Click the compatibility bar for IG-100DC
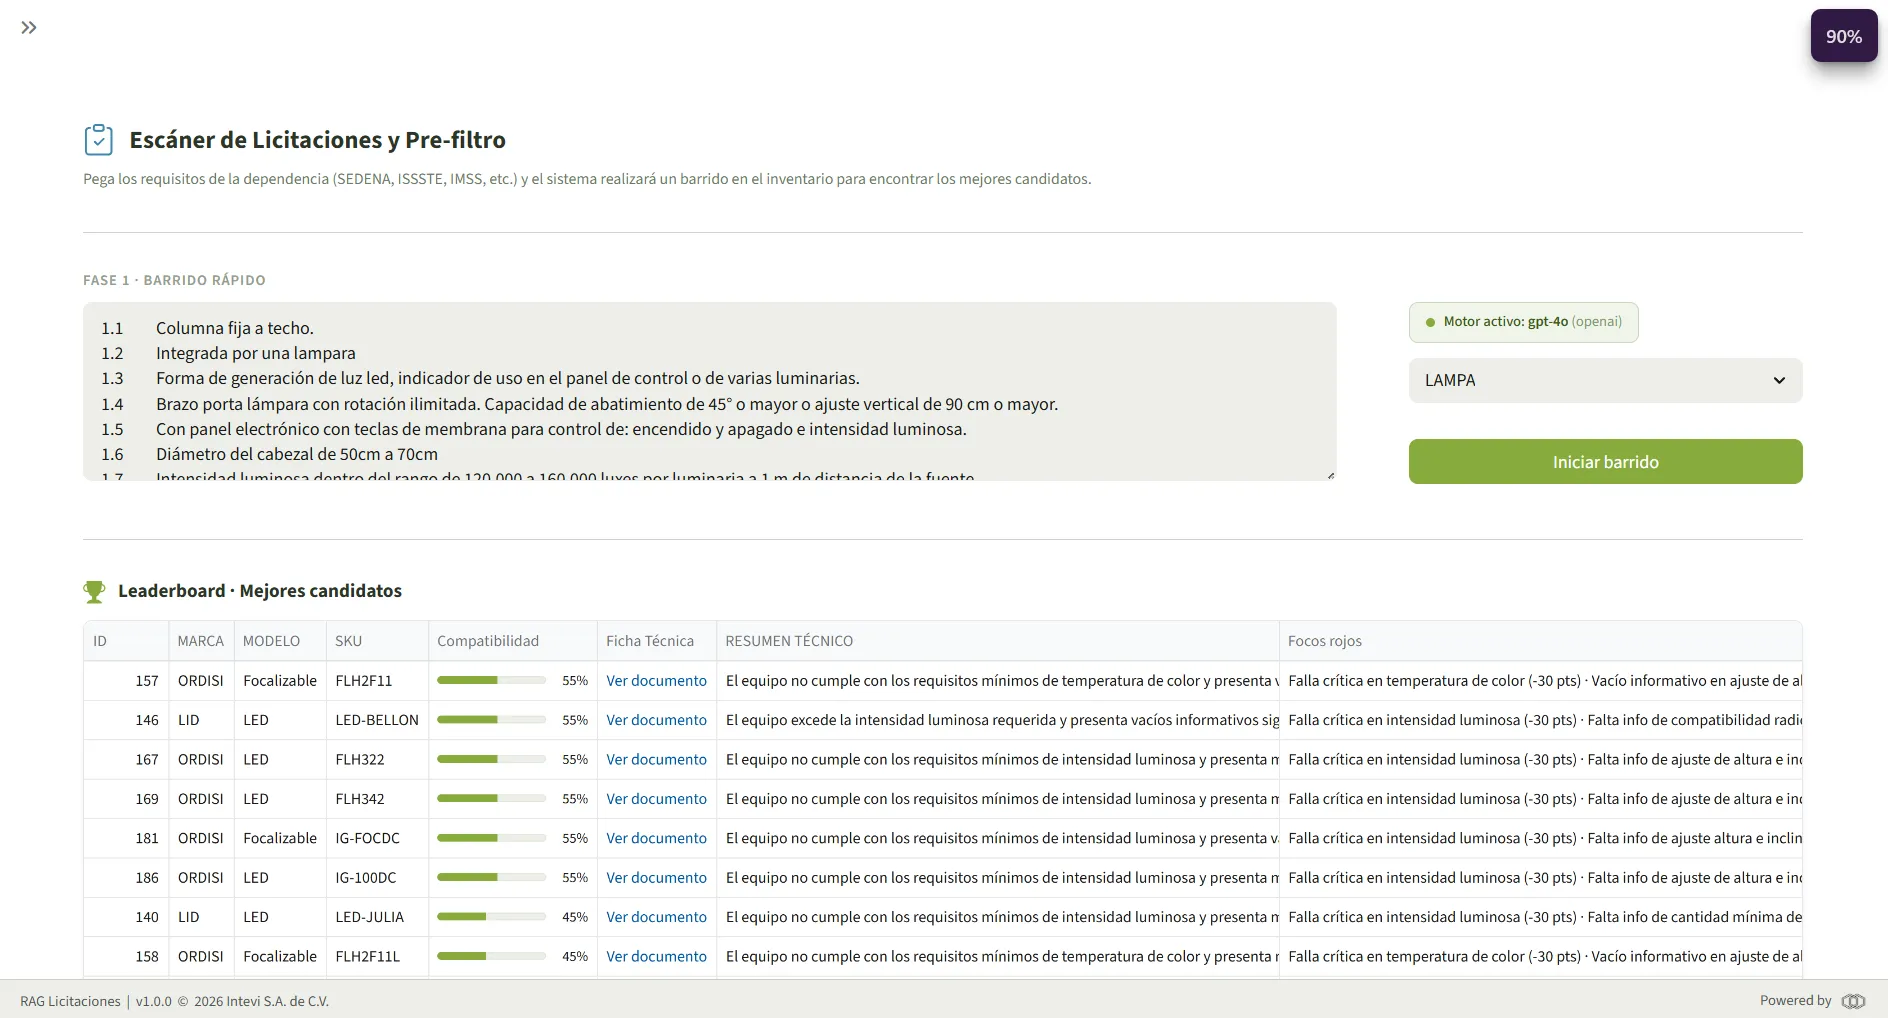This screenshot has width=1888, height=1018. pyautogui.click(x=491, y=877)
